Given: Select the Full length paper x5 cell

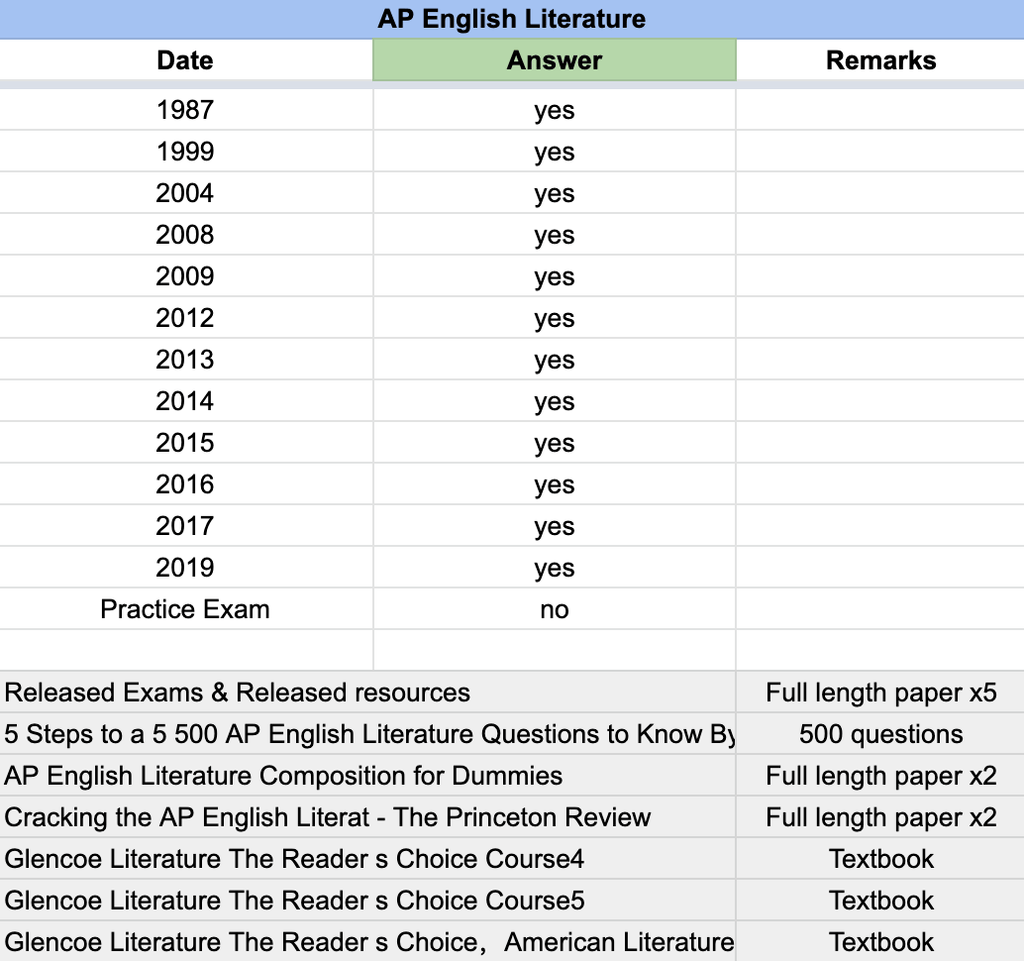Looking at the screenshot, I should pos(881,692).
